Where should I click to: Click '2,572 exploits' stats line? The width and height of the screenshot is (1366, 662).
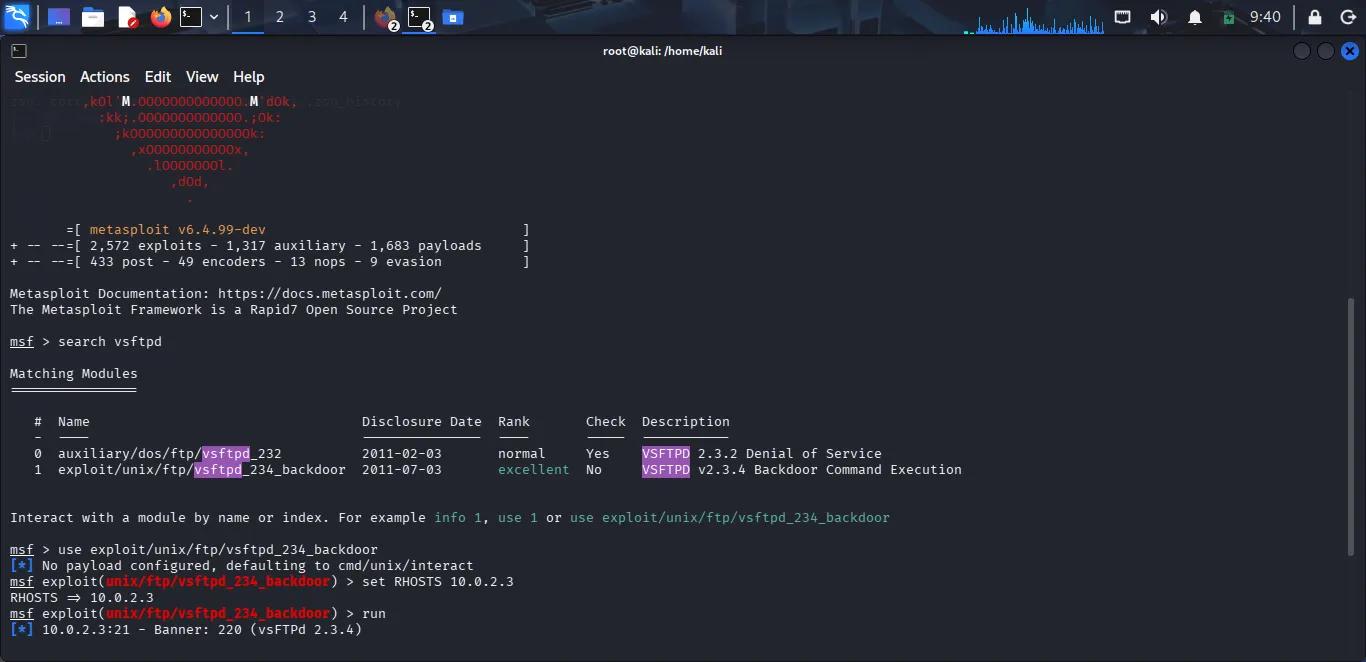pyautogui.click(x=270, y=246)
